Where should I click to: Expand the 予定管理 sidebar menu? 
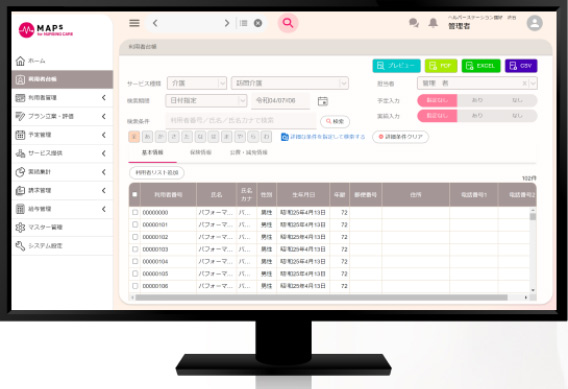click(62, 135)
